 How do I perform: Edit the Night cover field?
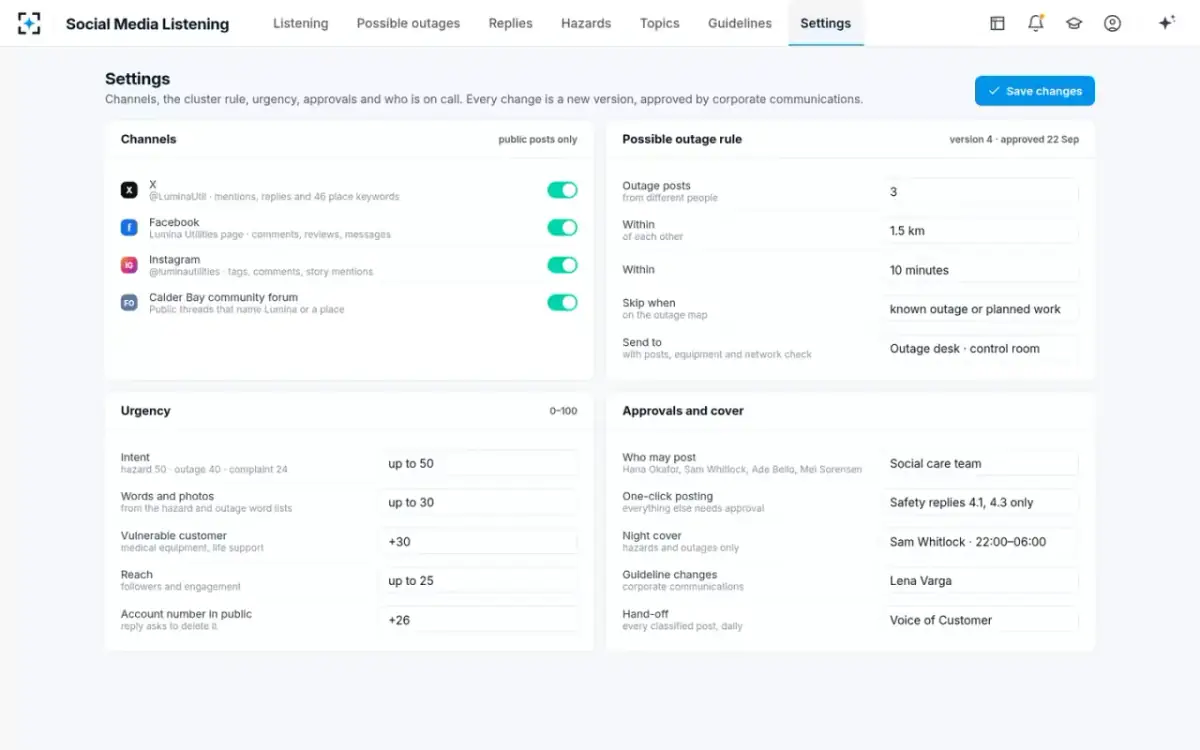pyautogui.click(x=980, y=542)
